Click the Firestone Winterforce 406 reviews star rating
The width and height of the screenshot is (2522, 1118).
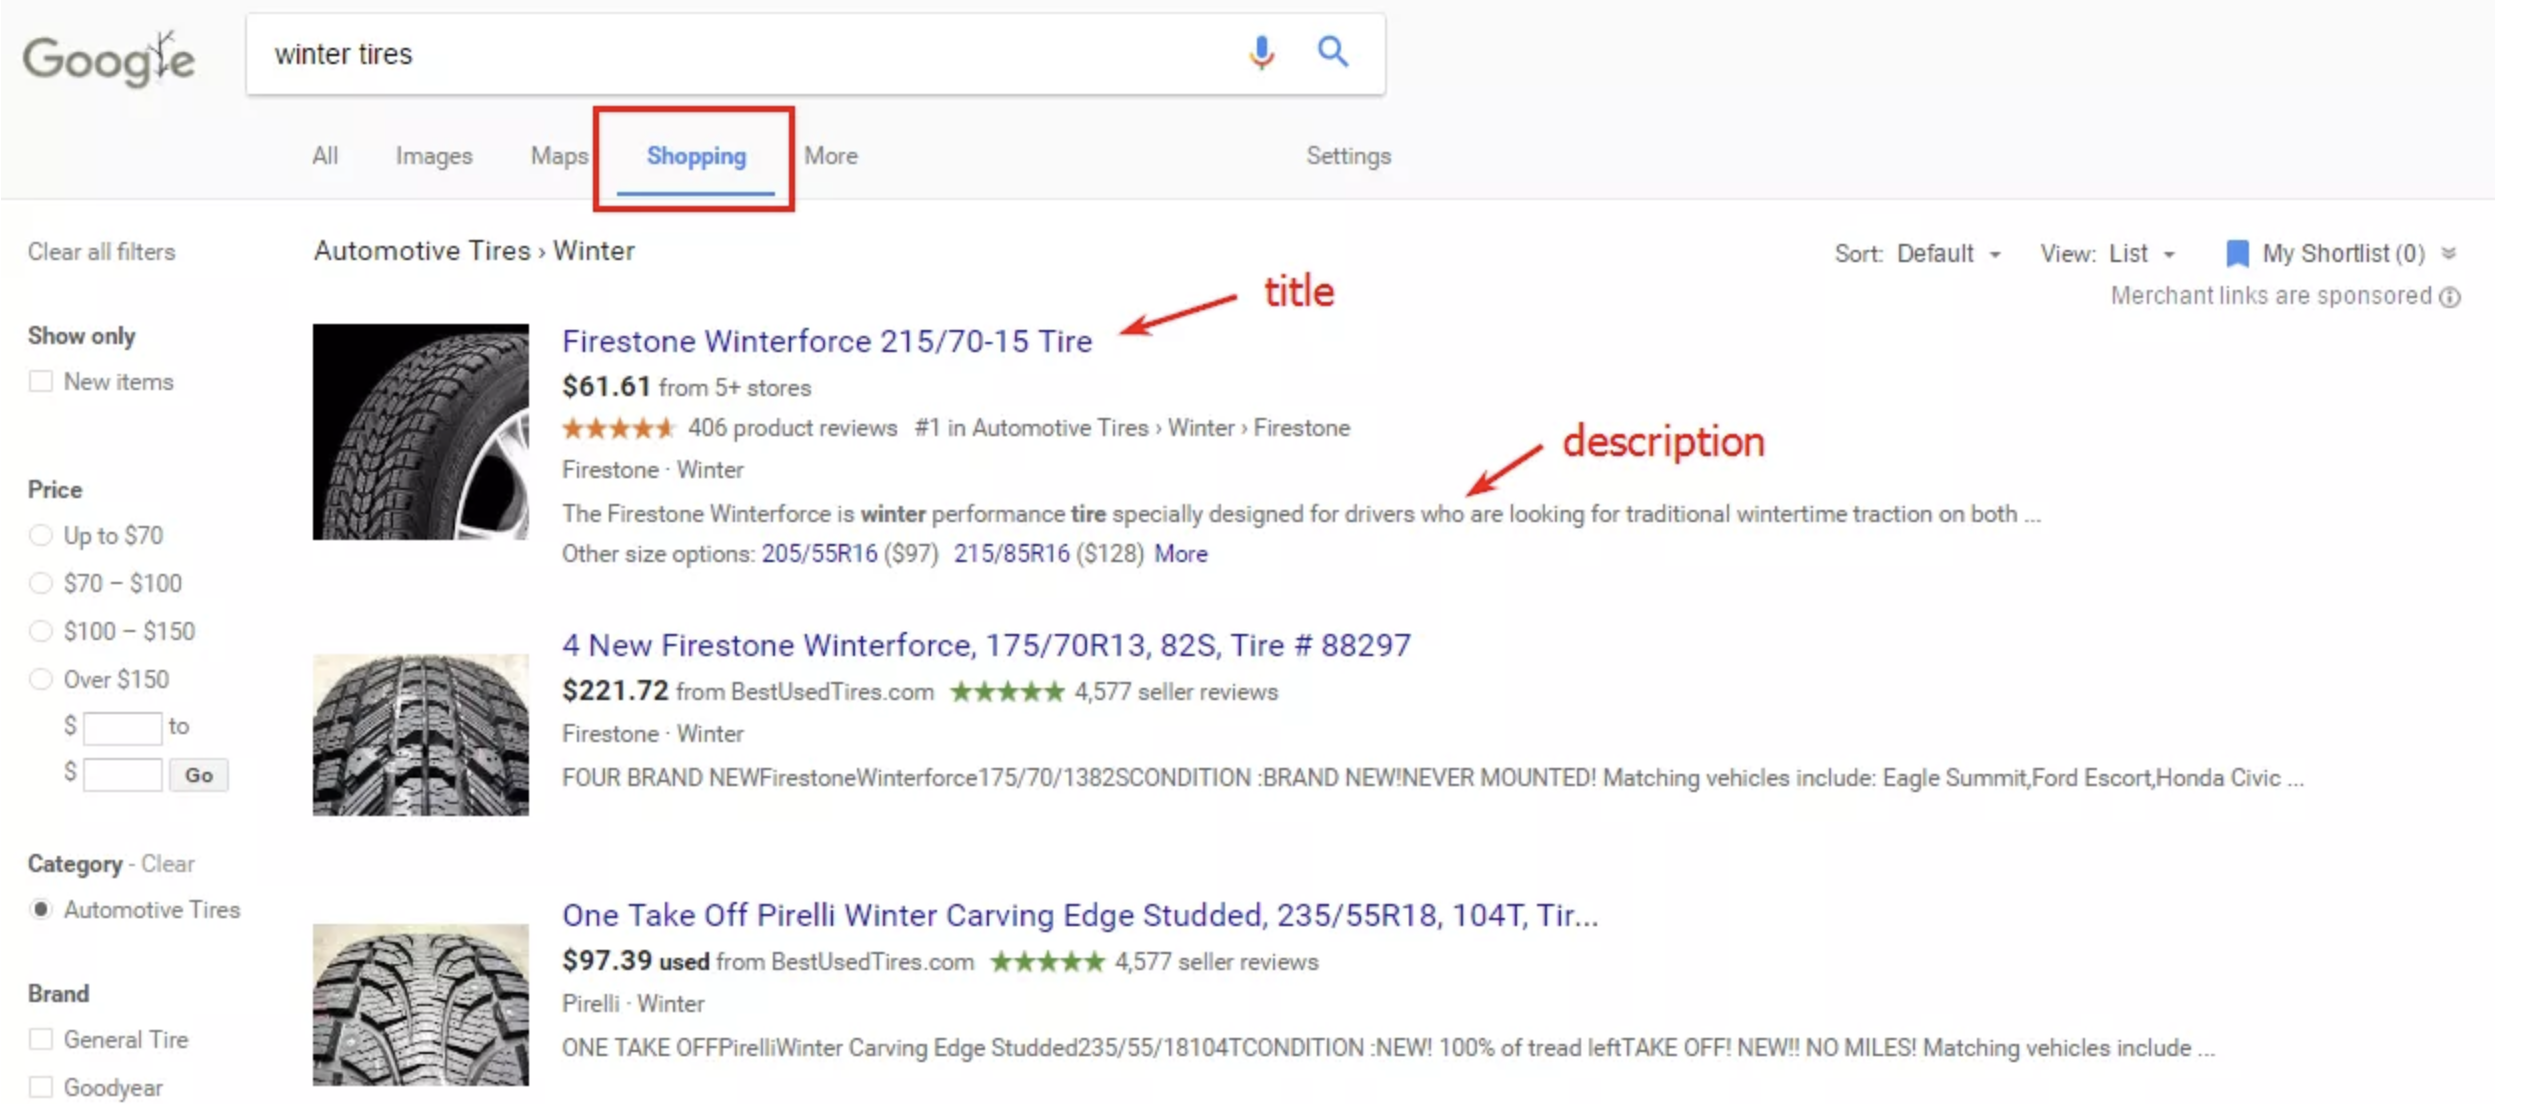point(618,429)
